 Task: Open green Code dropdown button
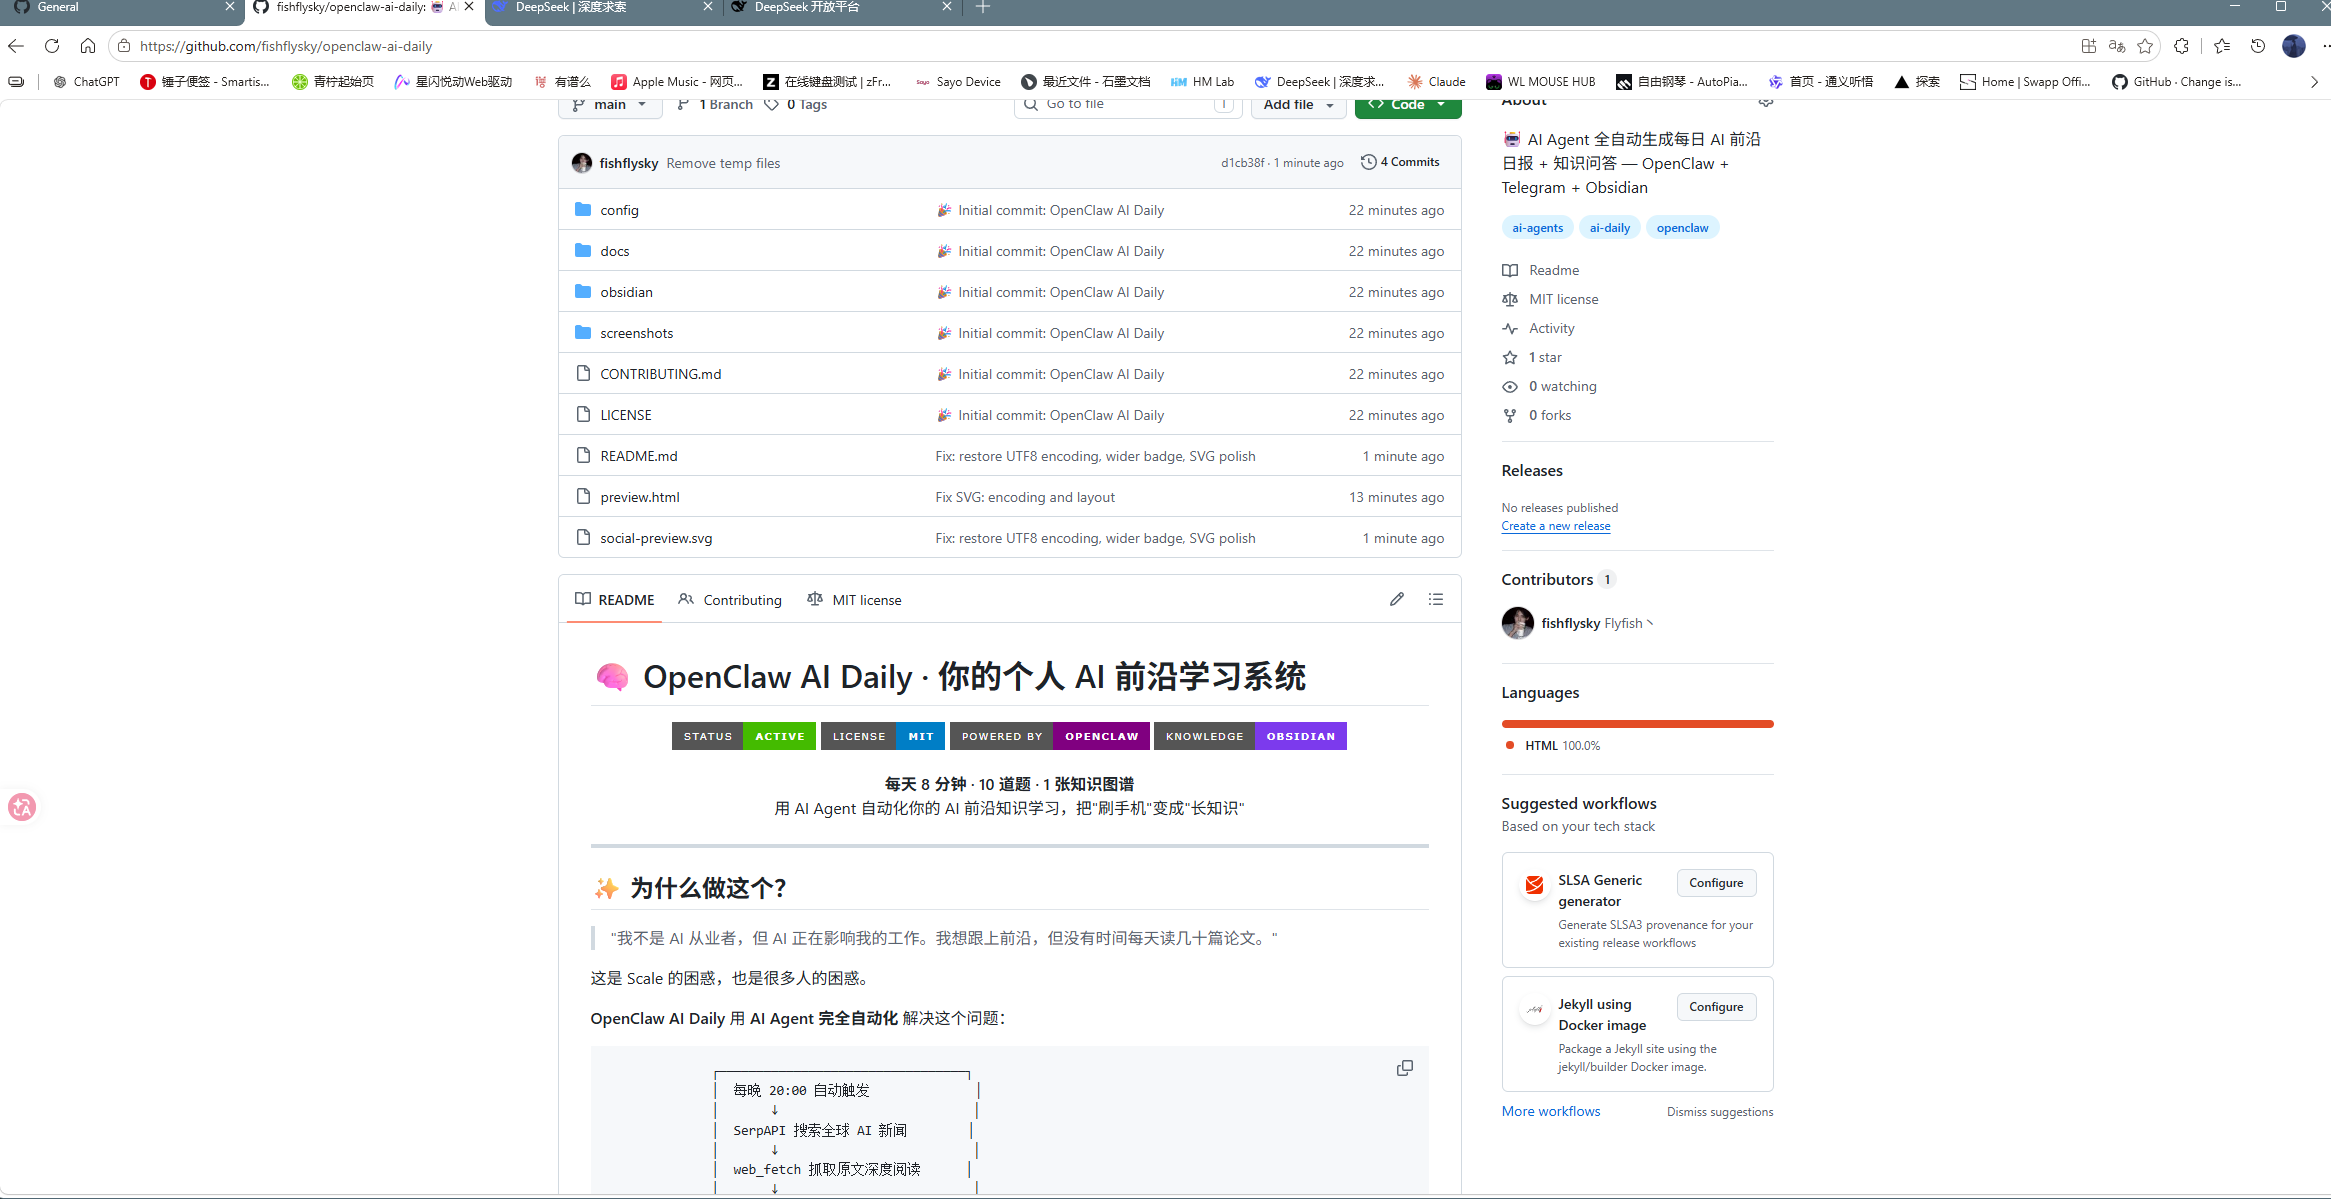(x=1408, y=105)
